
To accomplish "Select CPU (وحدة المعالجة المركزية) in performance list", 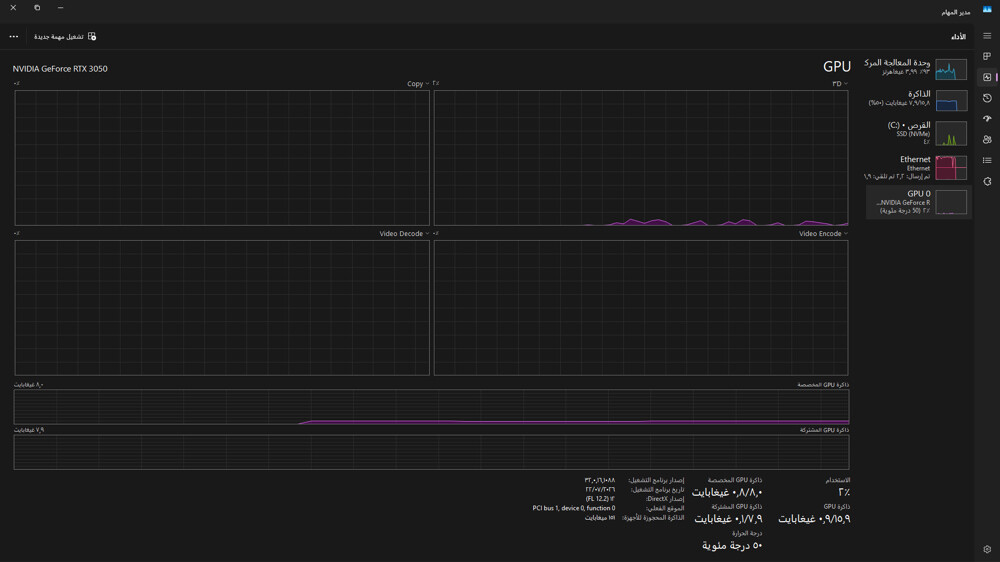I will (x=918, y=68).
